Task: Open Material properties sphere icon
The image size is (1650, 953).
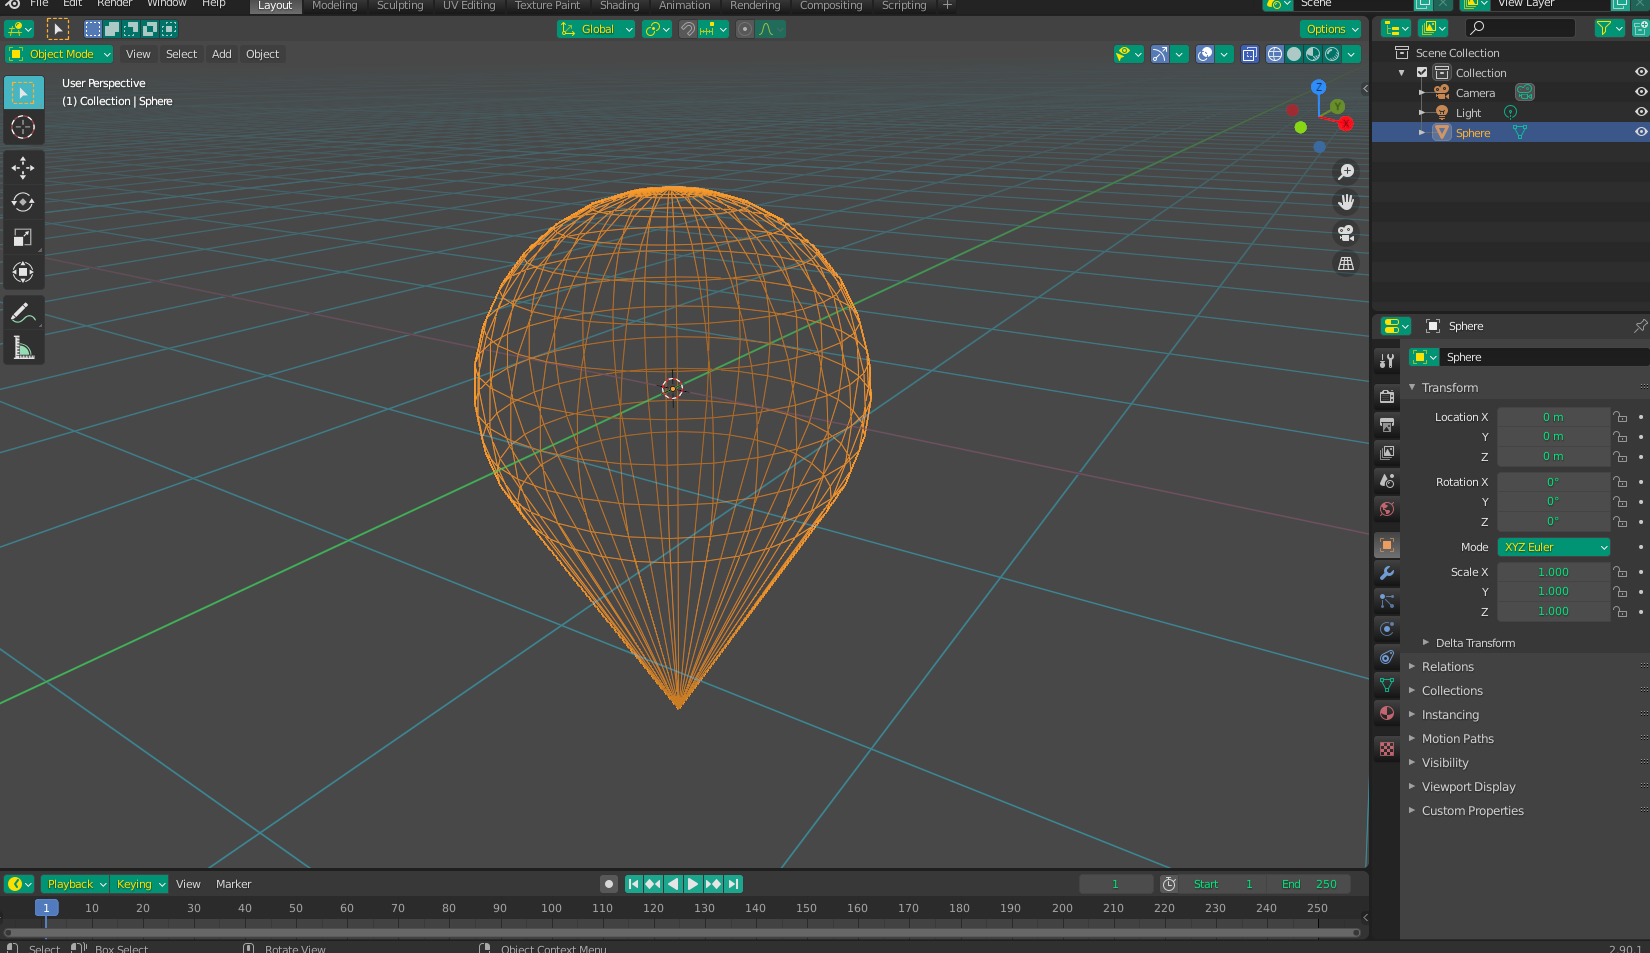Action: click(1387, 713)
